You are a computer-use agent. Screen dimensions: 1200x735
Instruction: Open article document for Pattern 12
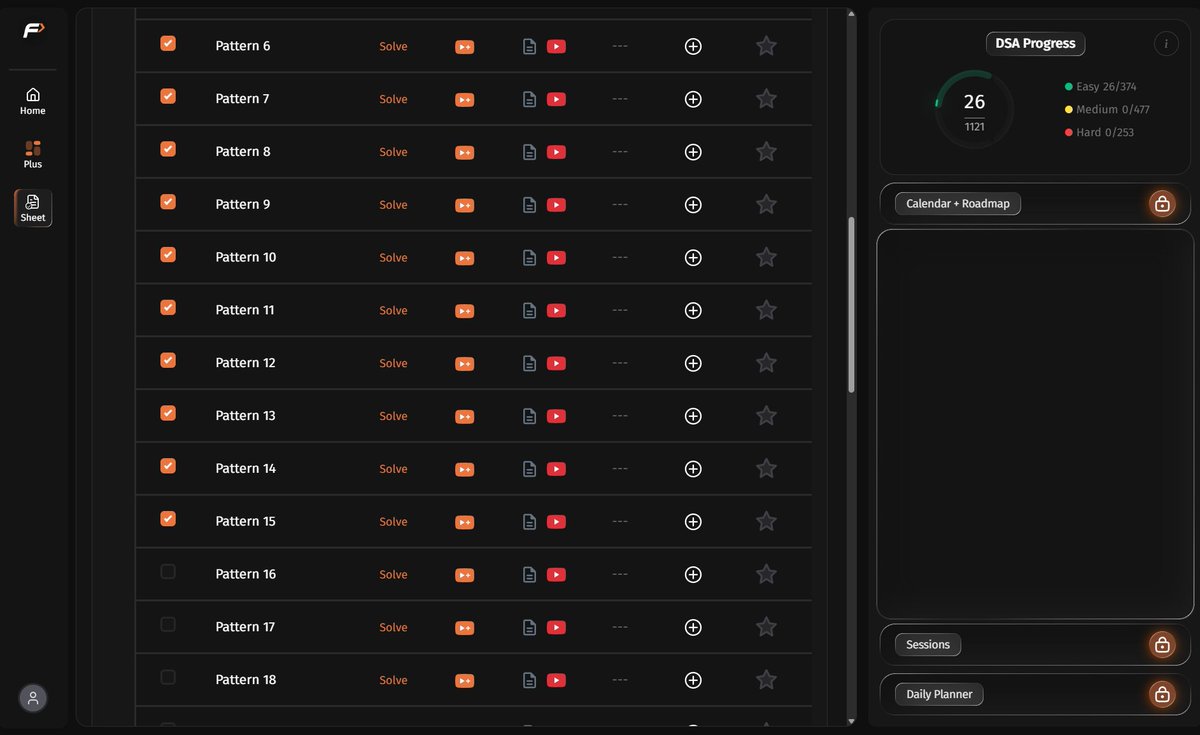click(530, 363)
